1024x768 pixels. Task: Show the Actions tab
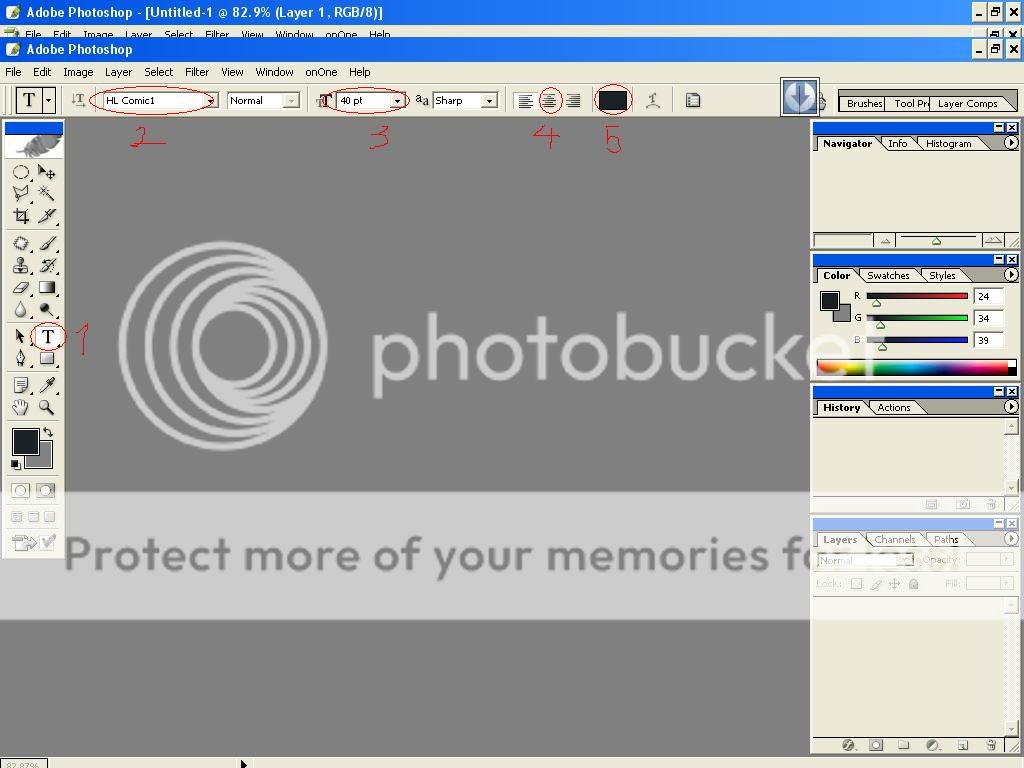tap(893, 408)
